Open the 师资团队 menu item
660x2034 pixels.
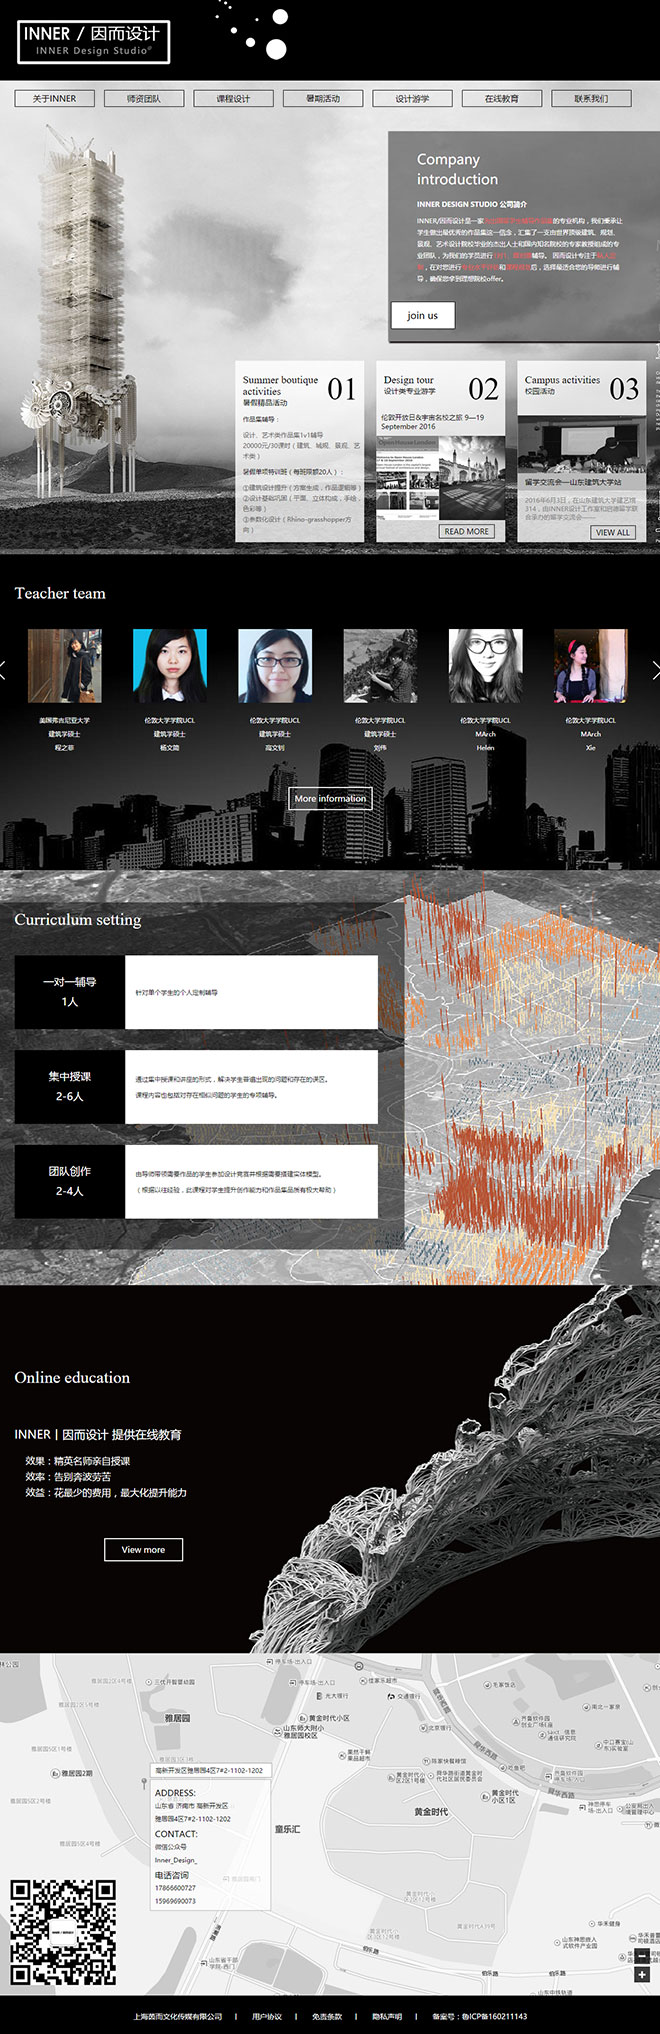(144, 98)
